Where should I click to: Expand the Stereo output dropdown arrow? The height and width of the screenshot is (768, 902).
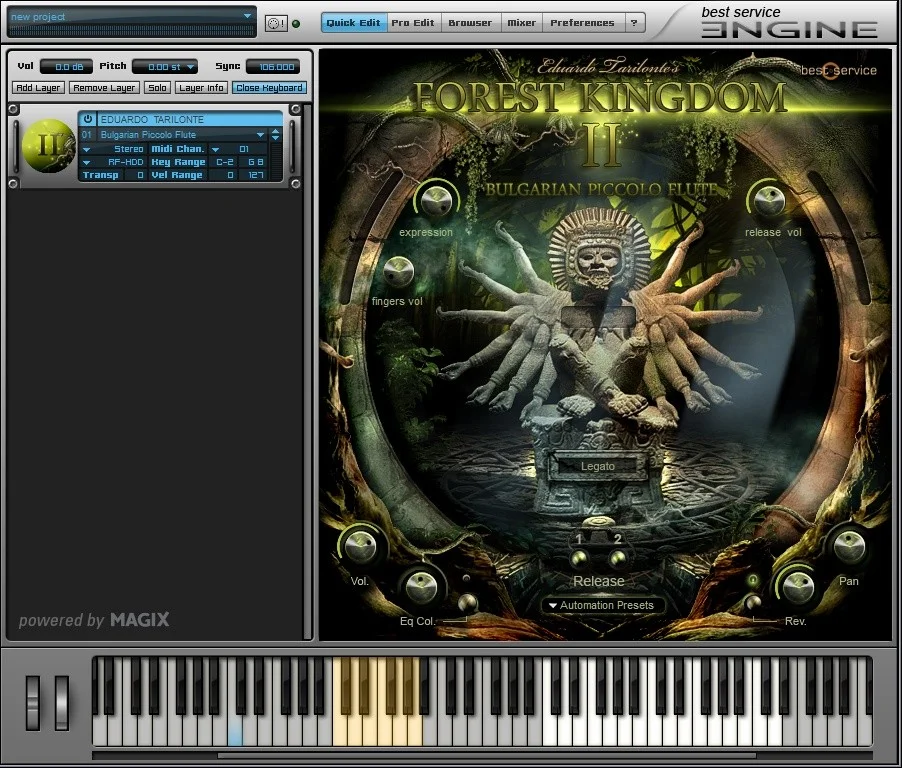(86, 149)
